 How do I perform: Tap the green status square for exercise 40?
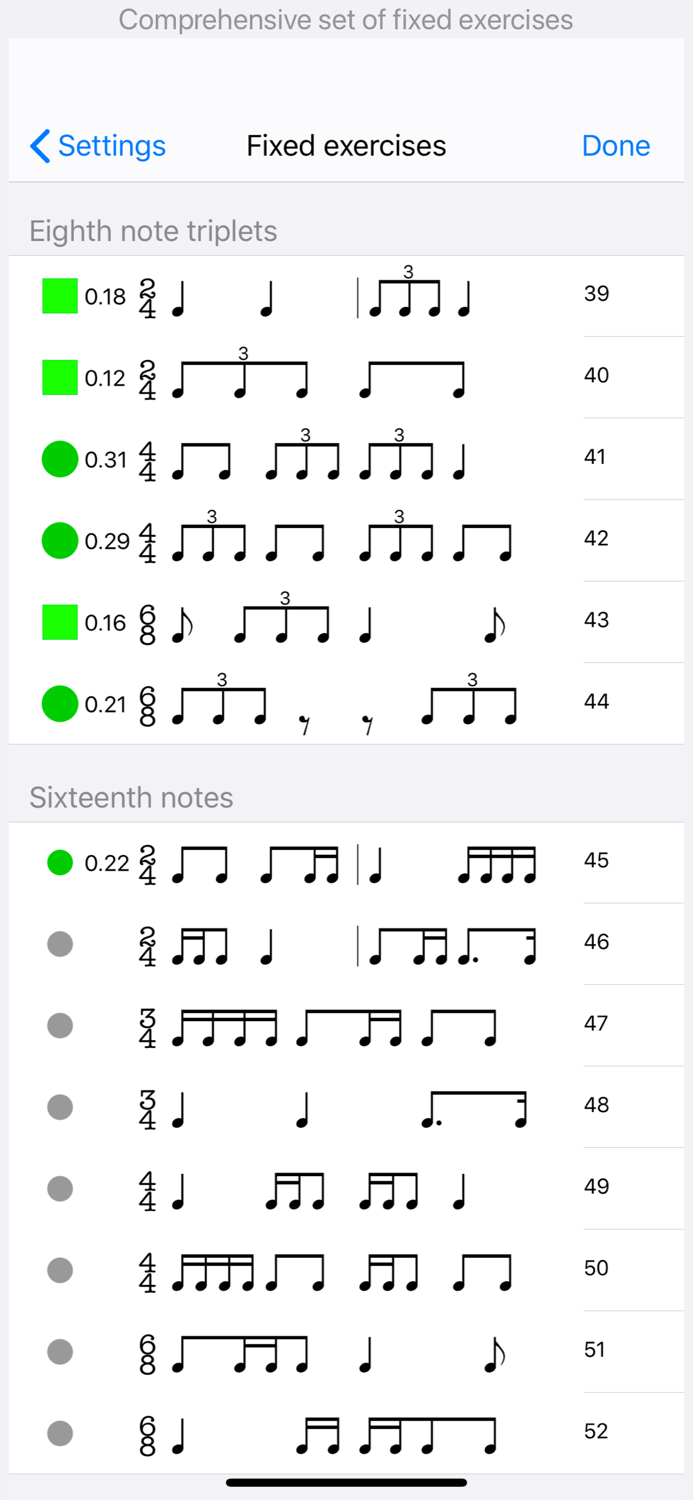(59, 377)
